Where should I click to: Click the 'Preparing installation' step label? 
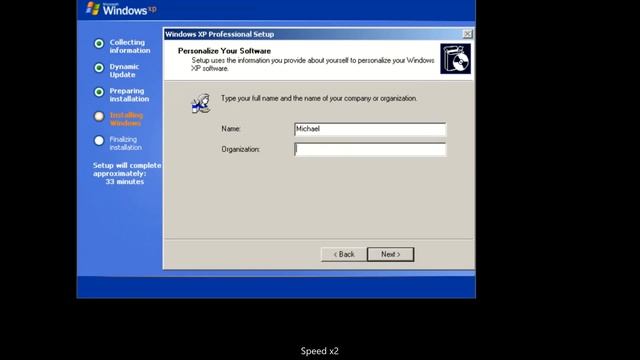coord(129,95)
